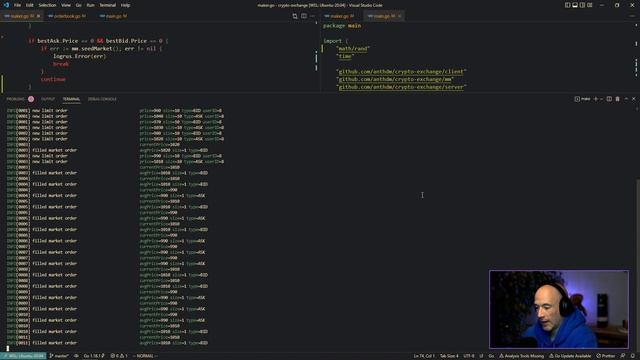Open the Terminal menu in the menu bar
This screenshot has height=360, width=640.
pos(108,5)
